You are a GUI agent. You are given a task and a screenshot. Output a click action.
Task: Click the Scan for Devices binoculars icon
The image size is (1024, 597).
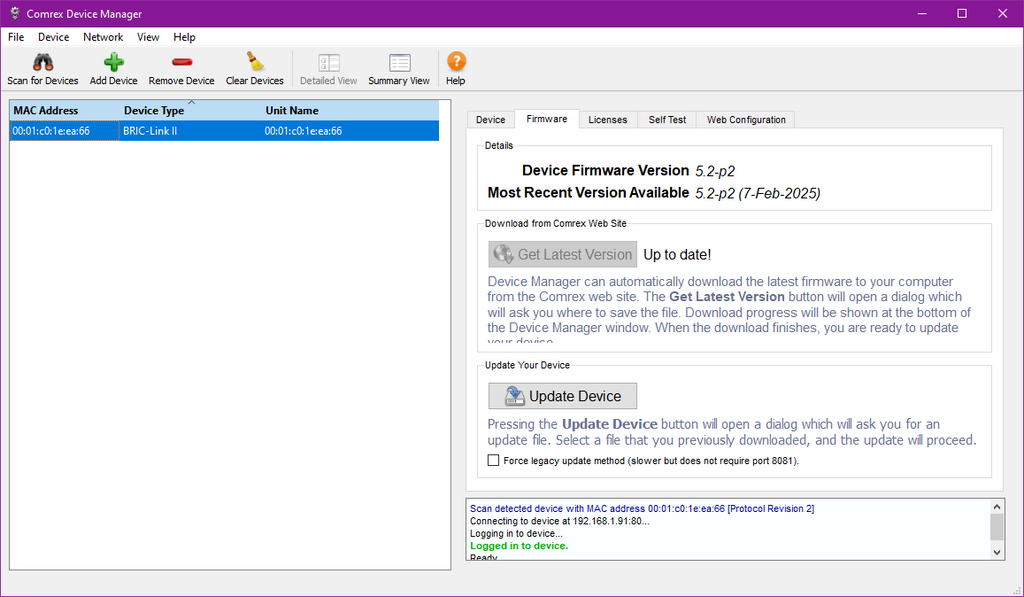(42, 62)
